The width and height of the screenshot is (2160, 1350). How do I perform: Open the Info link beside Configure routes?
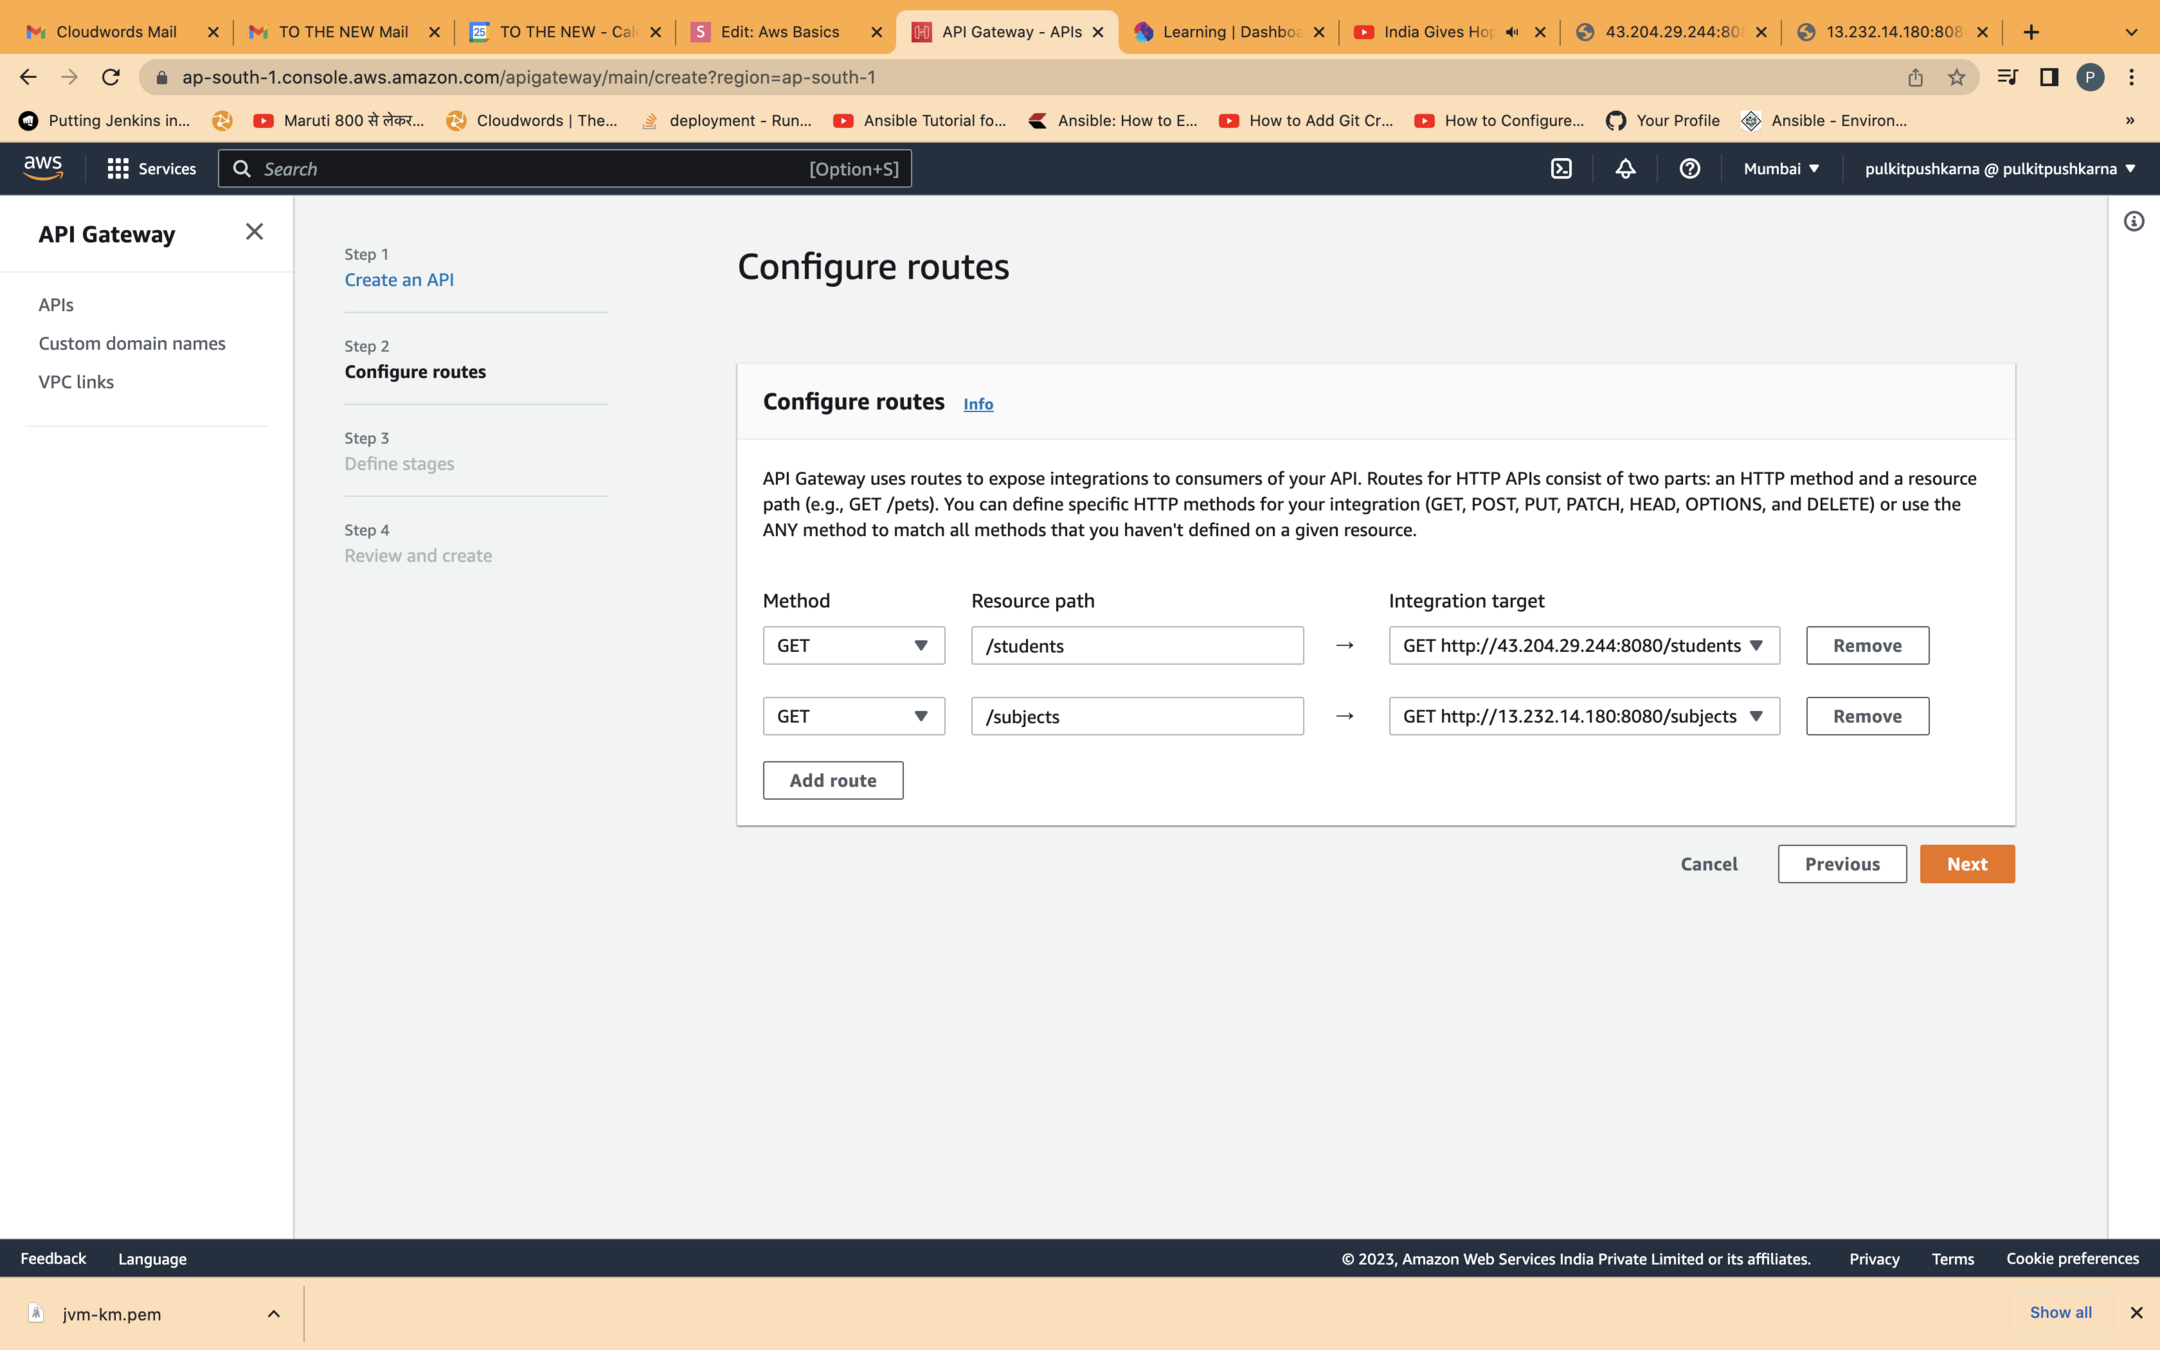pyautogui.click(x=977, y=404)
